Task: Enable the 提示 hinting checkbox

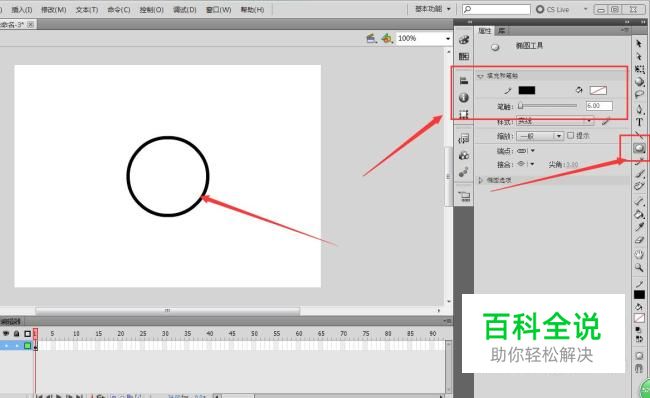Action: 570,136
